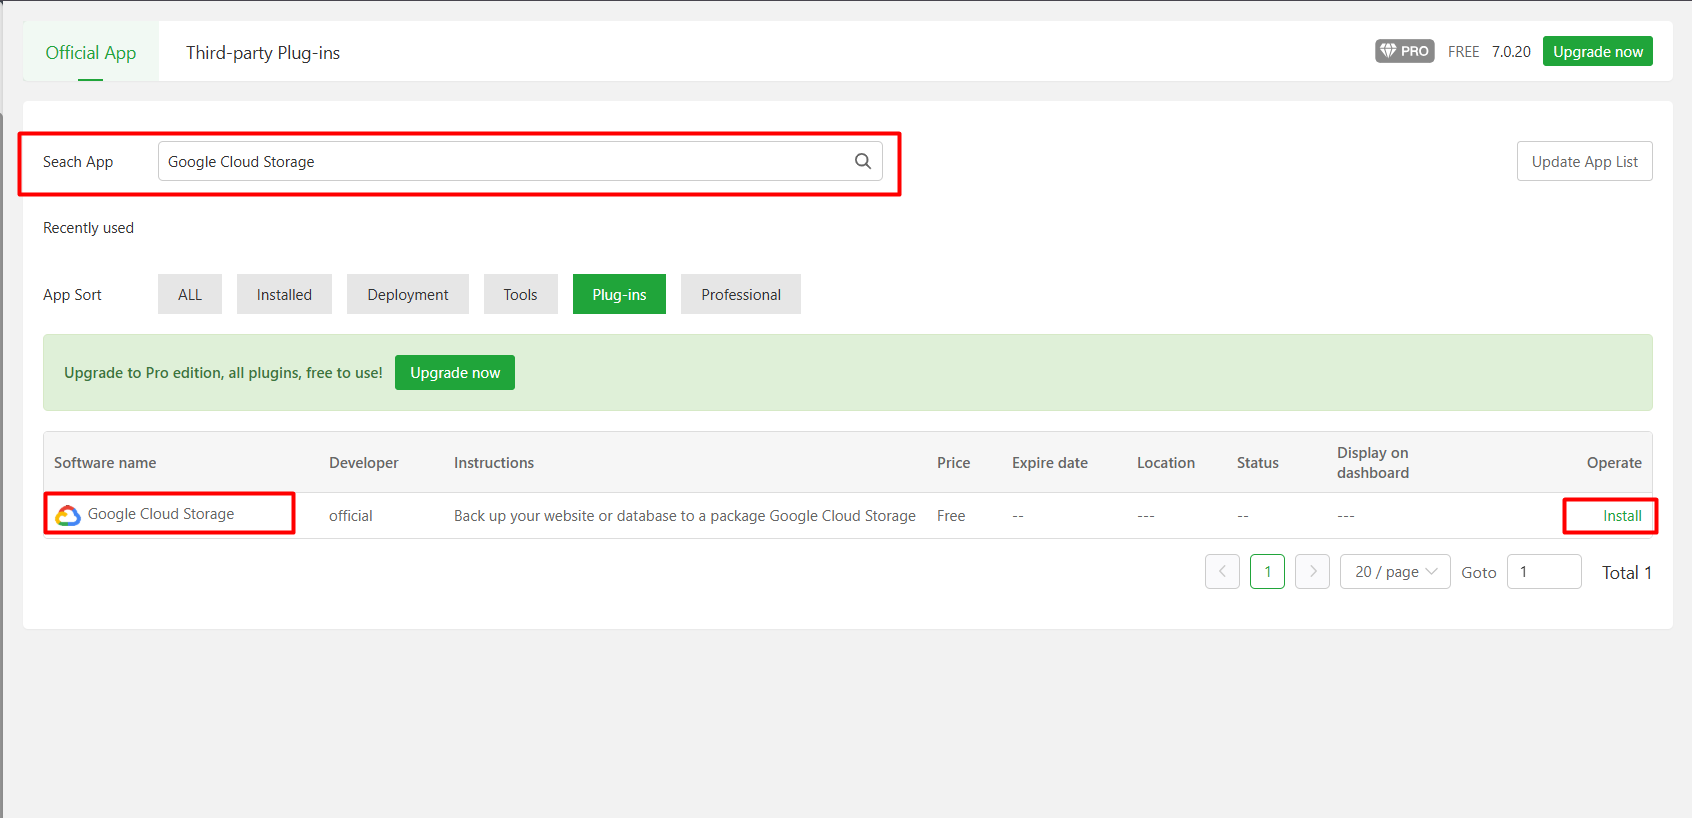Image resolution: width=1692 pixels, height=818 pixels.
Task: Focus the Search App input field
Action: pos(520,161)
